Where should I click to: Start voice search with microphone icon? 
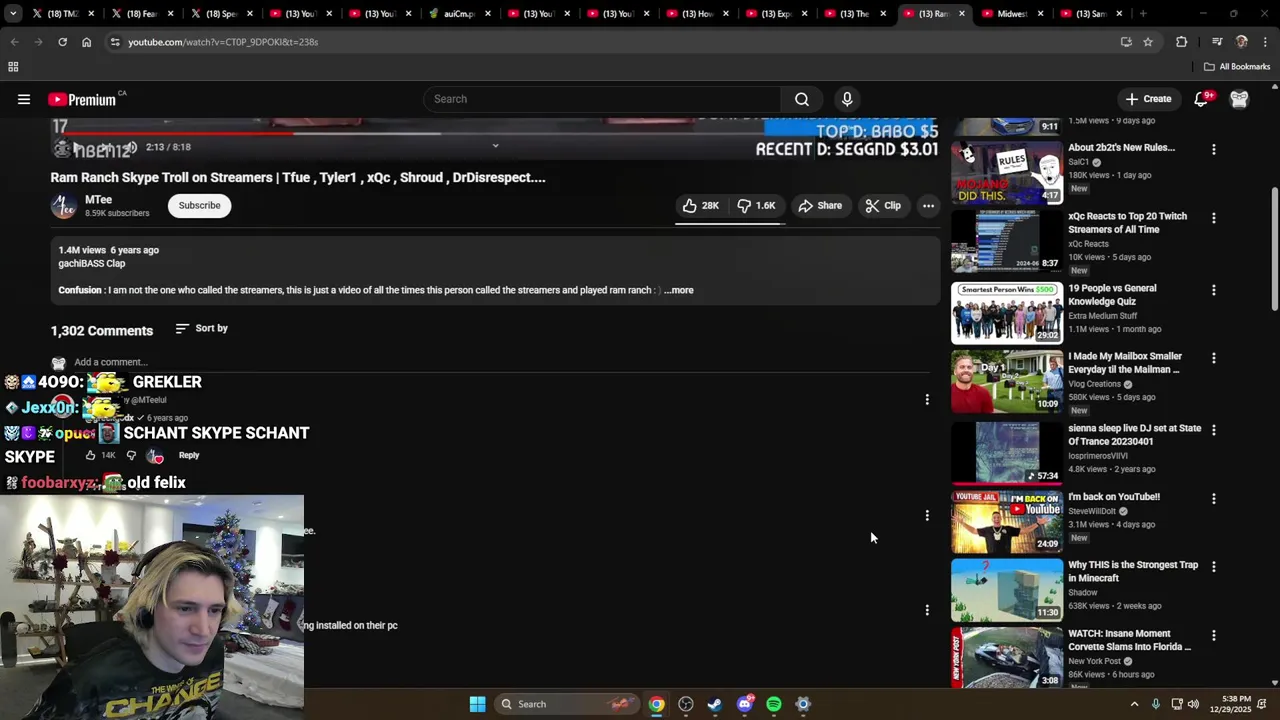pos(847,99)
